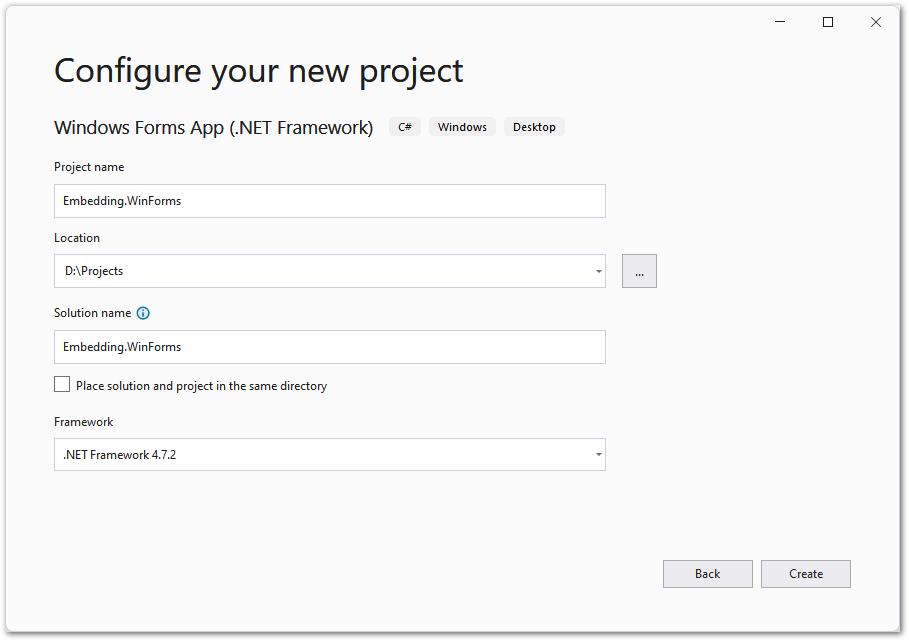Screen dimensions: 909x641
Task: Click the Solution name info icon
Action: tap(143, 313)
